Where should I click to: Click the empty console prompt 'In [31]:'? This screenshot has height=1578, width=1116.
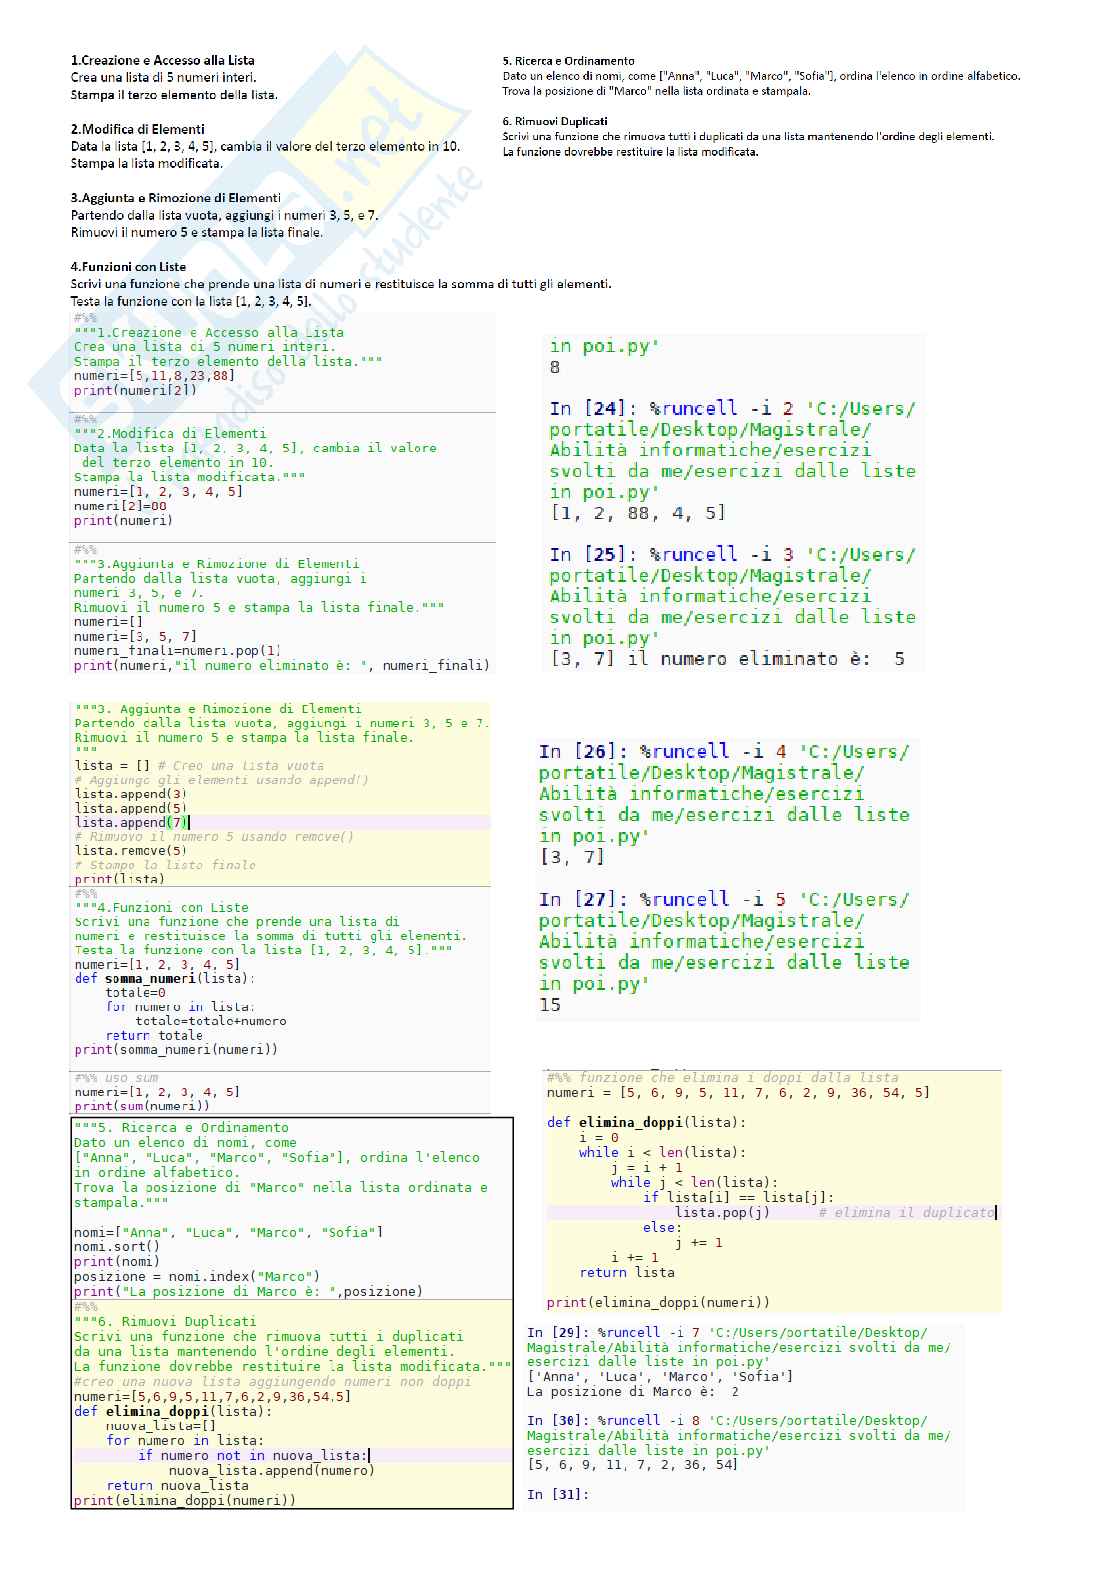558,1494
